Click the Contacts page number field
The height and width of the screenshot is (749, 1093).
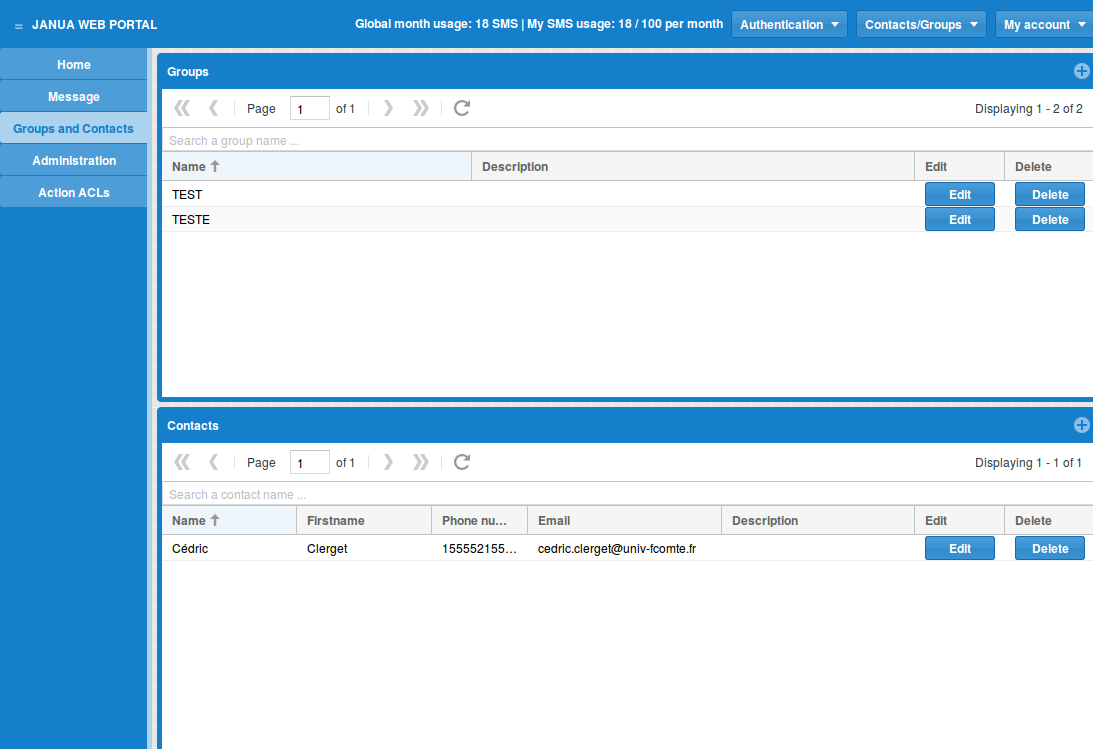click(309, 462)
